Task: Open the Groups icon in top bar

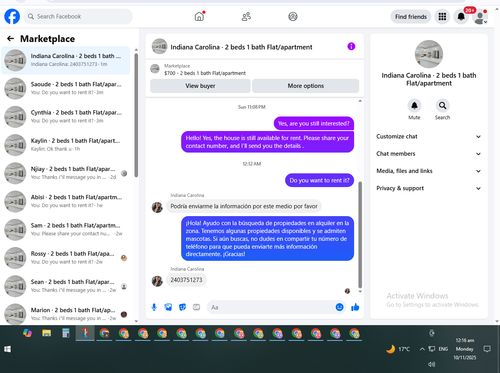Action: 293,16
